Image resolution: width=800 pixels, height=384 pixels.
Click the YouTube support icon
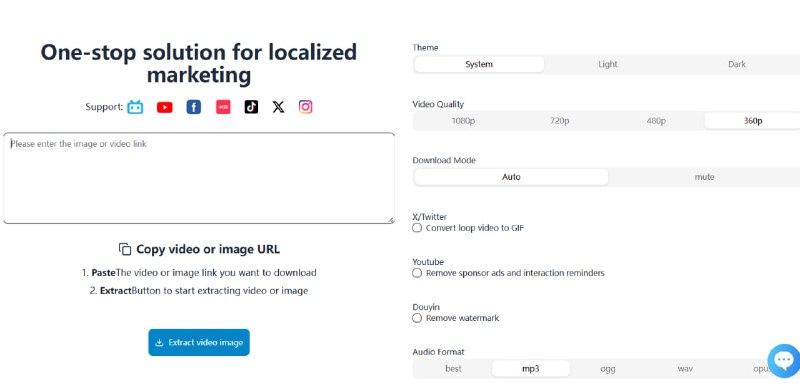coord(164,107)
